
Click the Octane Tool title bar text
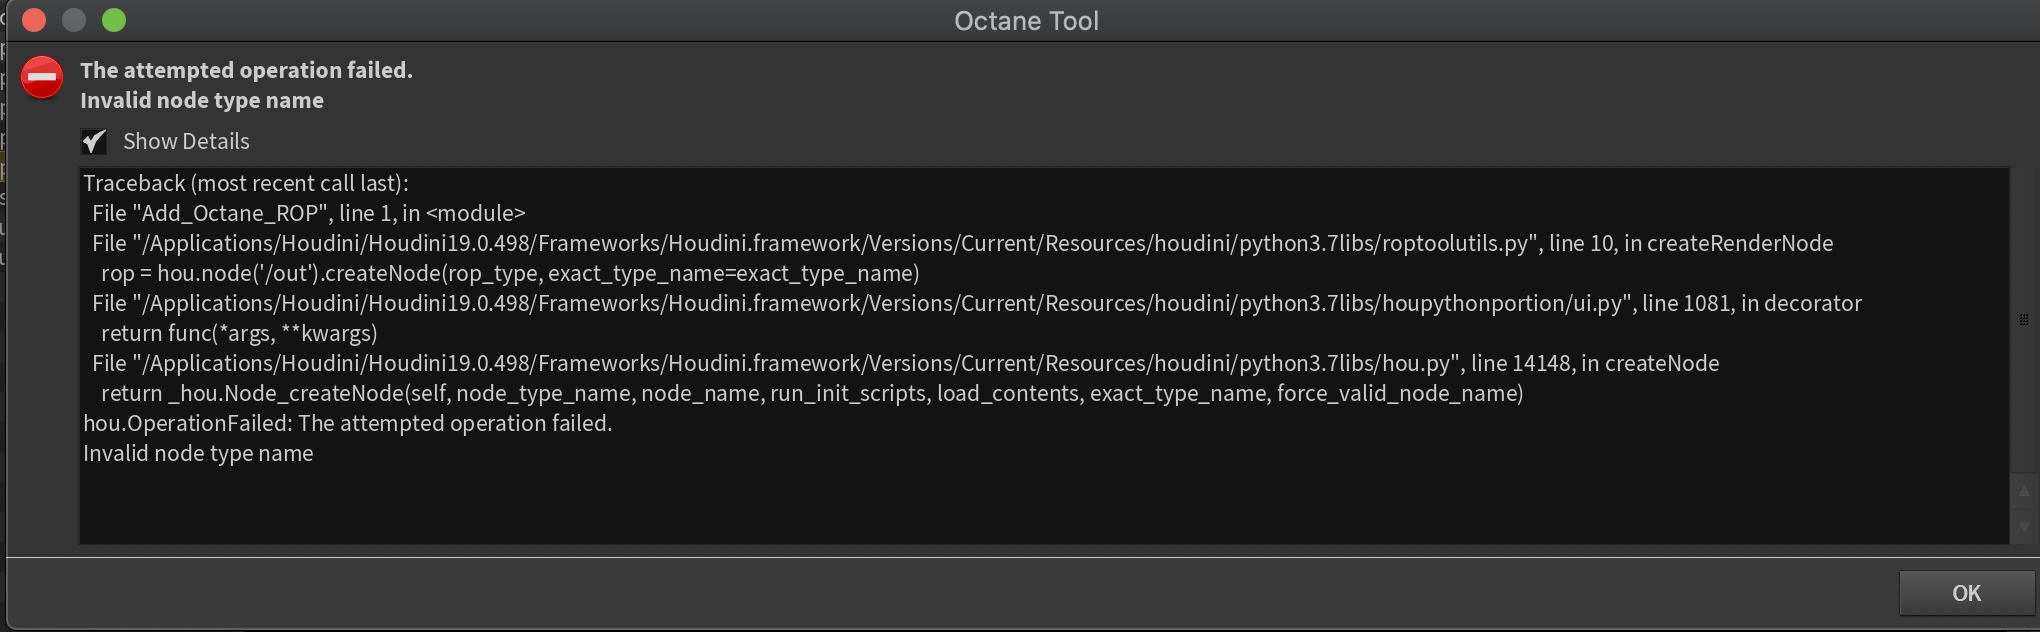pos(1026,21)
